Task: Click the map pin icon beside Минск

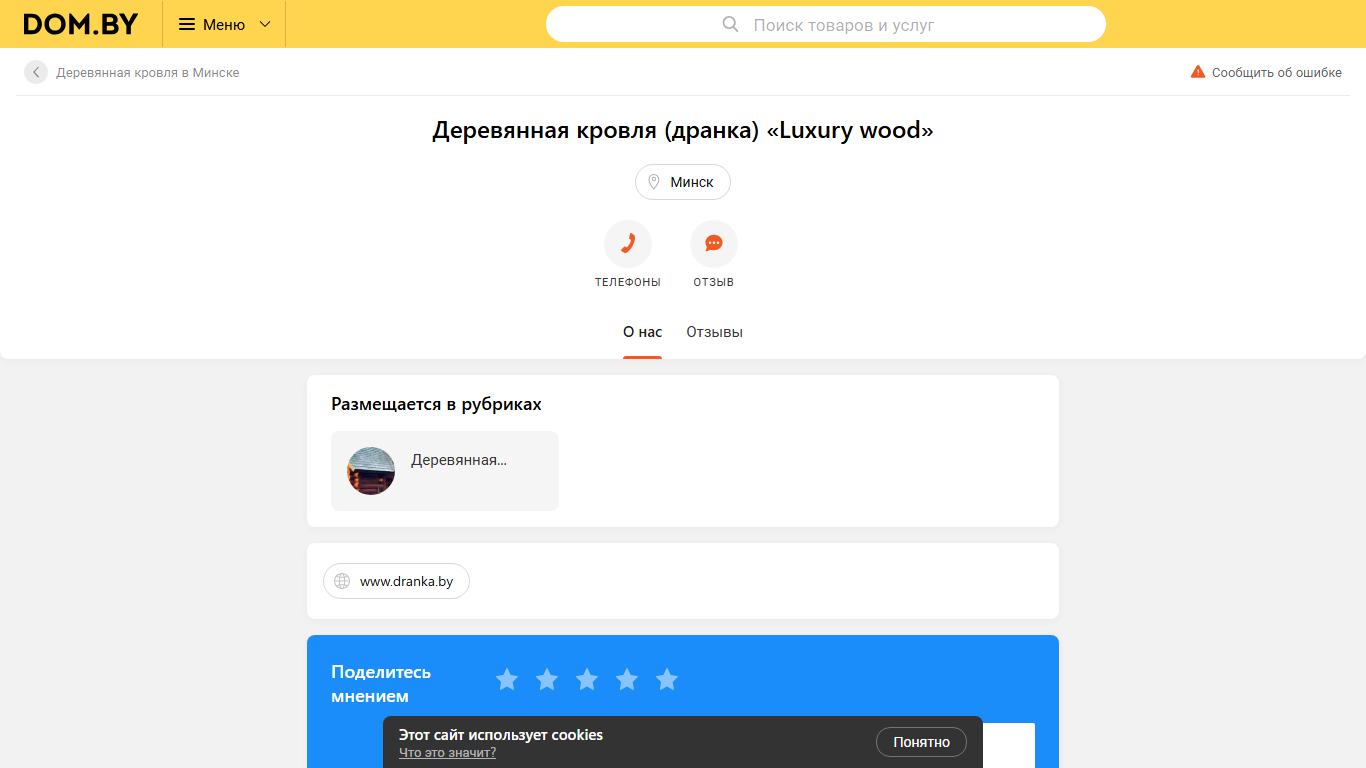Action: [x=654, y=182]
